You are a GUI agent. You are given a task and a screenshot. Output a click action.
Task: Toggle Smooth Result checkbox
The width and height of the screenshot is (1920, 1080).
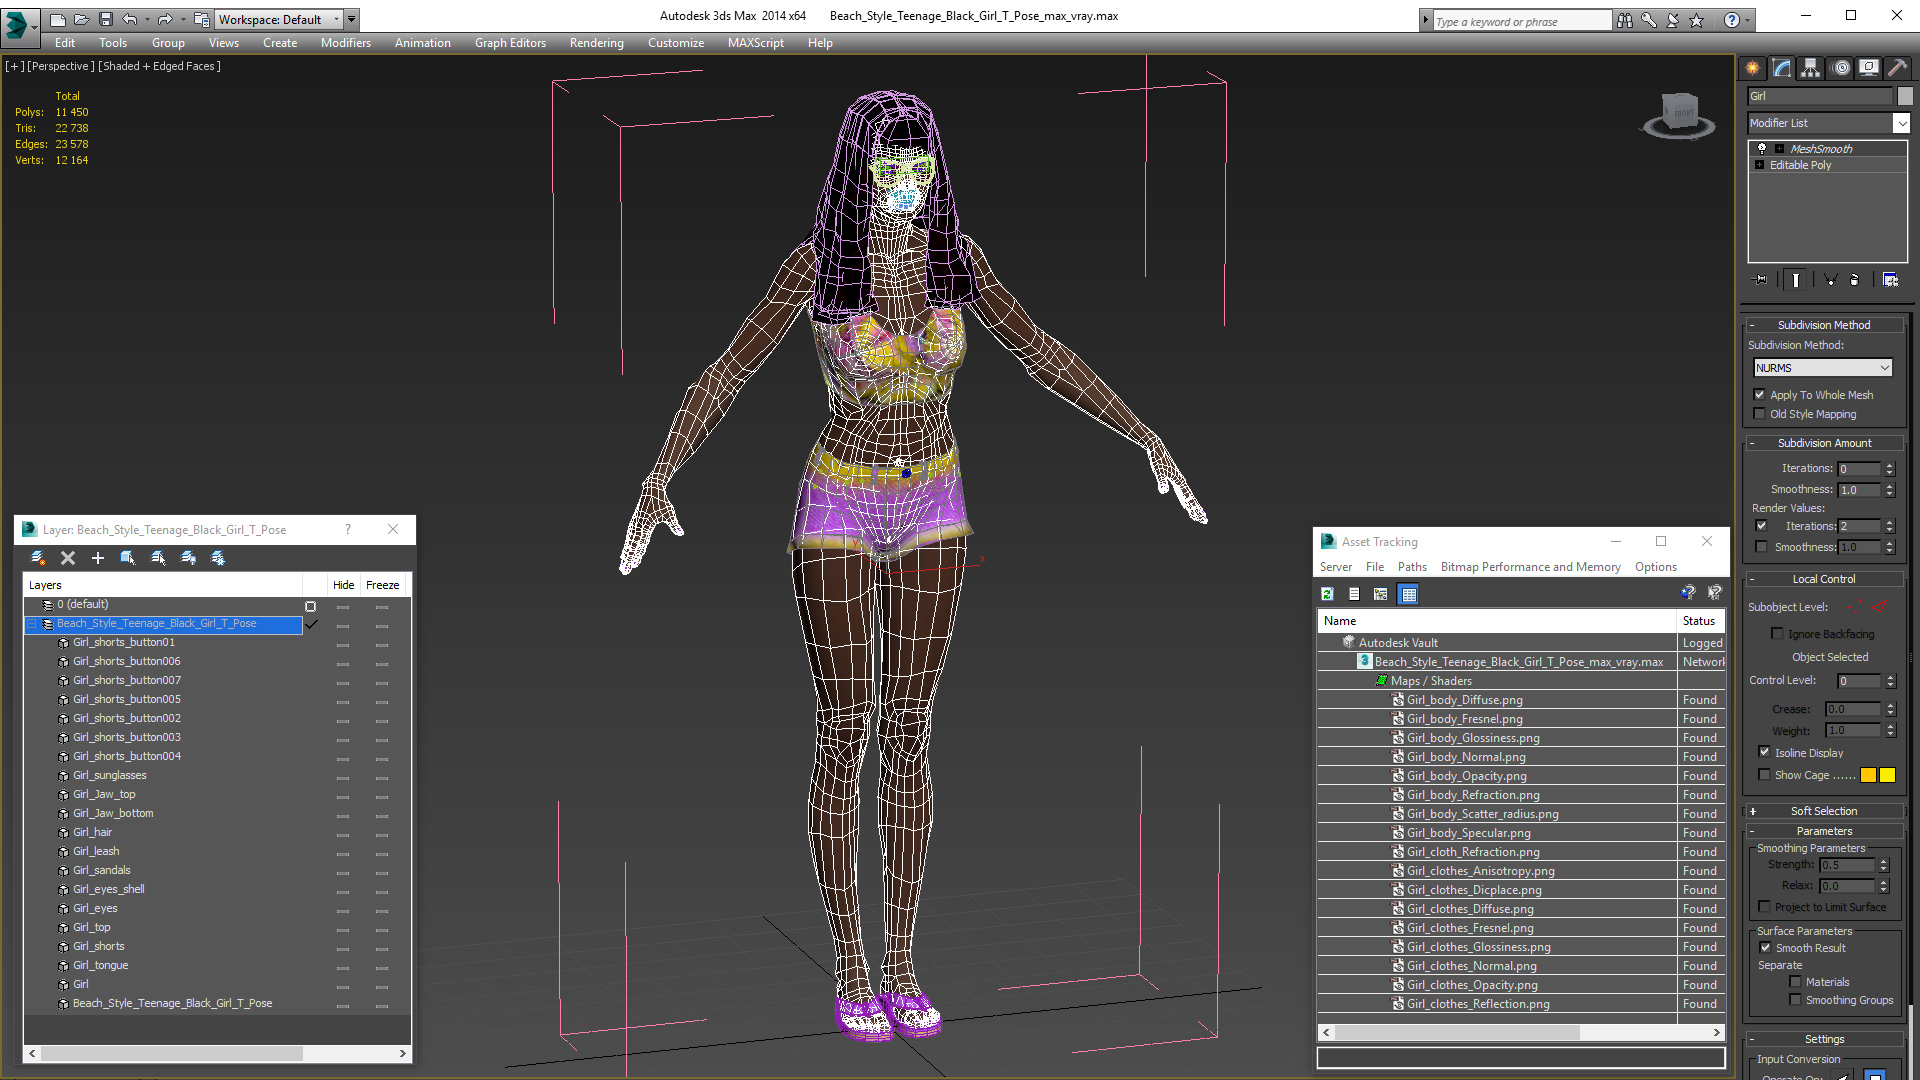[x=1766, y=948]
